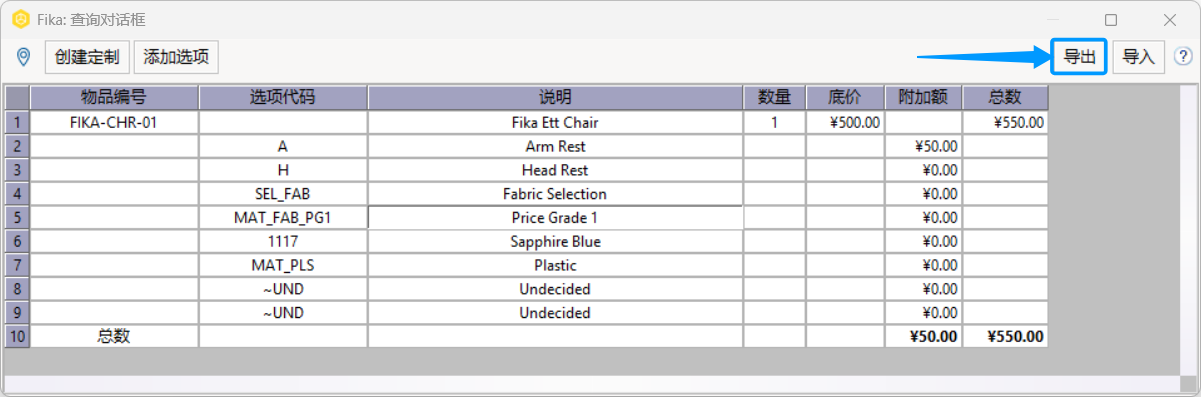Click the Fika app icon in title bar
The width and height of the screenshot is (1201, 397).
(18, 19)
